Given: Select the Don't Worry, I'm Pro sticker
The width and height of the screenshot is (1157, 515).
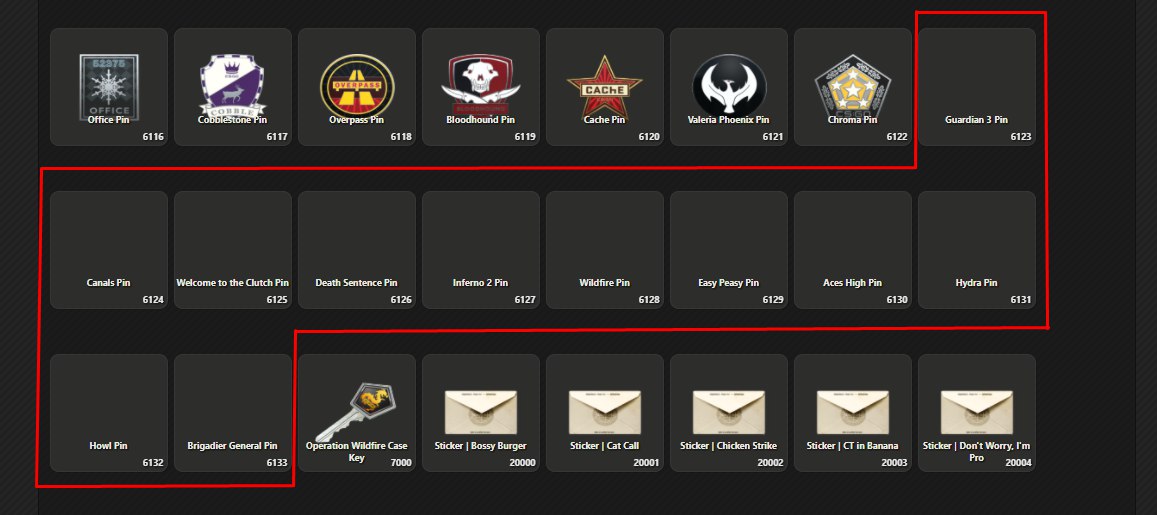Looking at the screenshot, I should [x=976, y=412].
